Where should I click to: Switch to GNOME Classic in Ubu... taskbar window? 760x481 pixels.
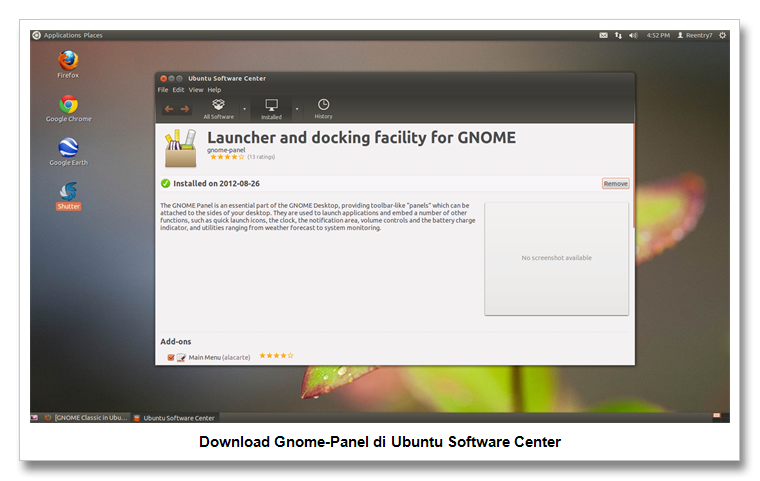(86, 417)
